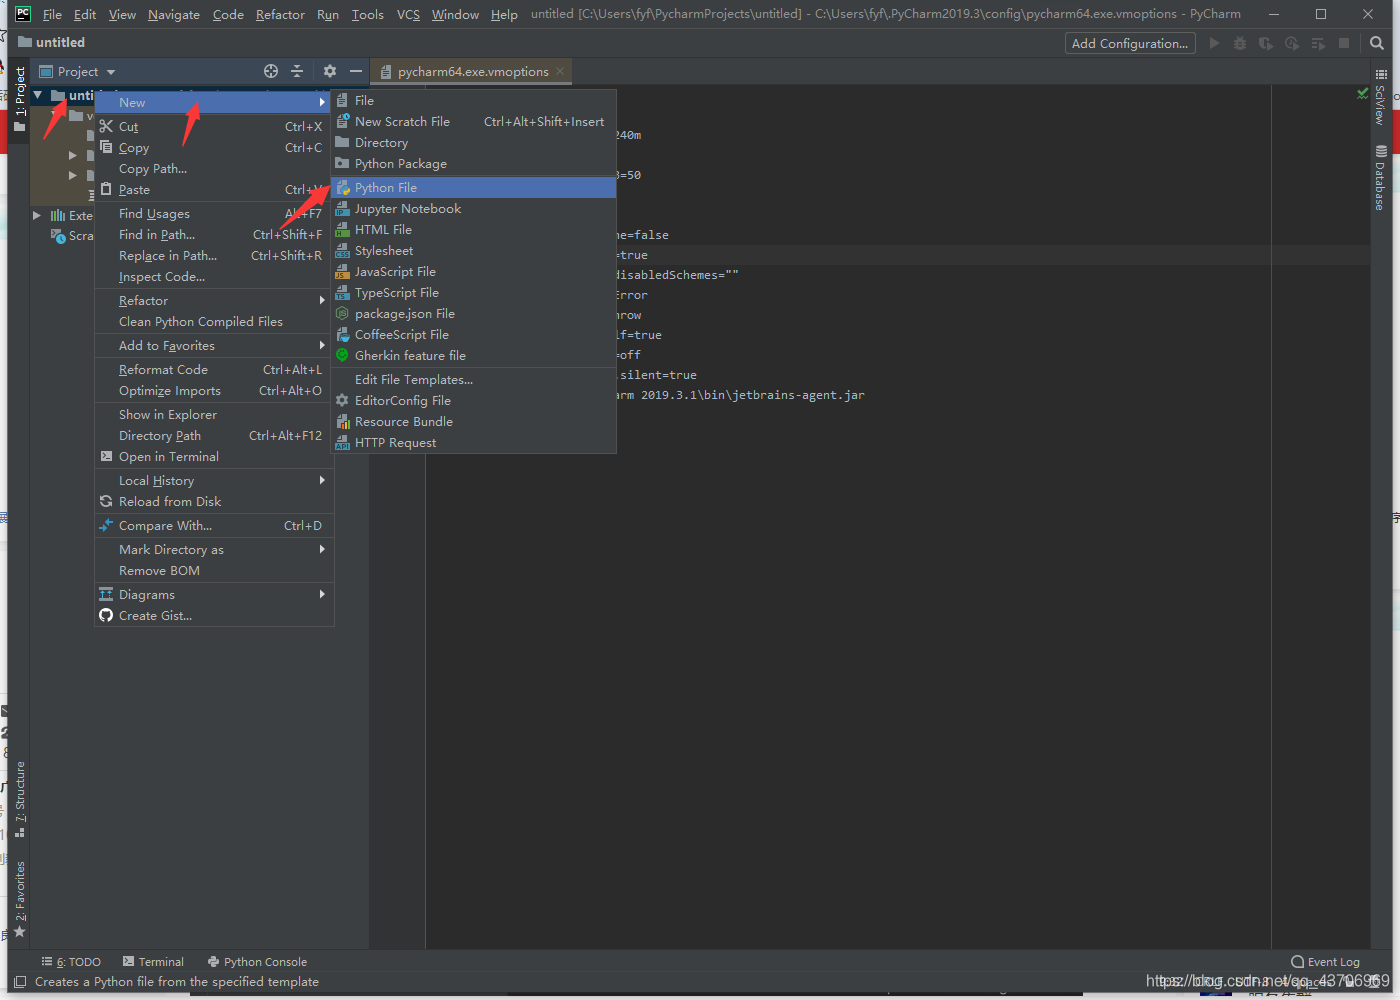Expand the Local History submenu

click(x=212, y=480)
